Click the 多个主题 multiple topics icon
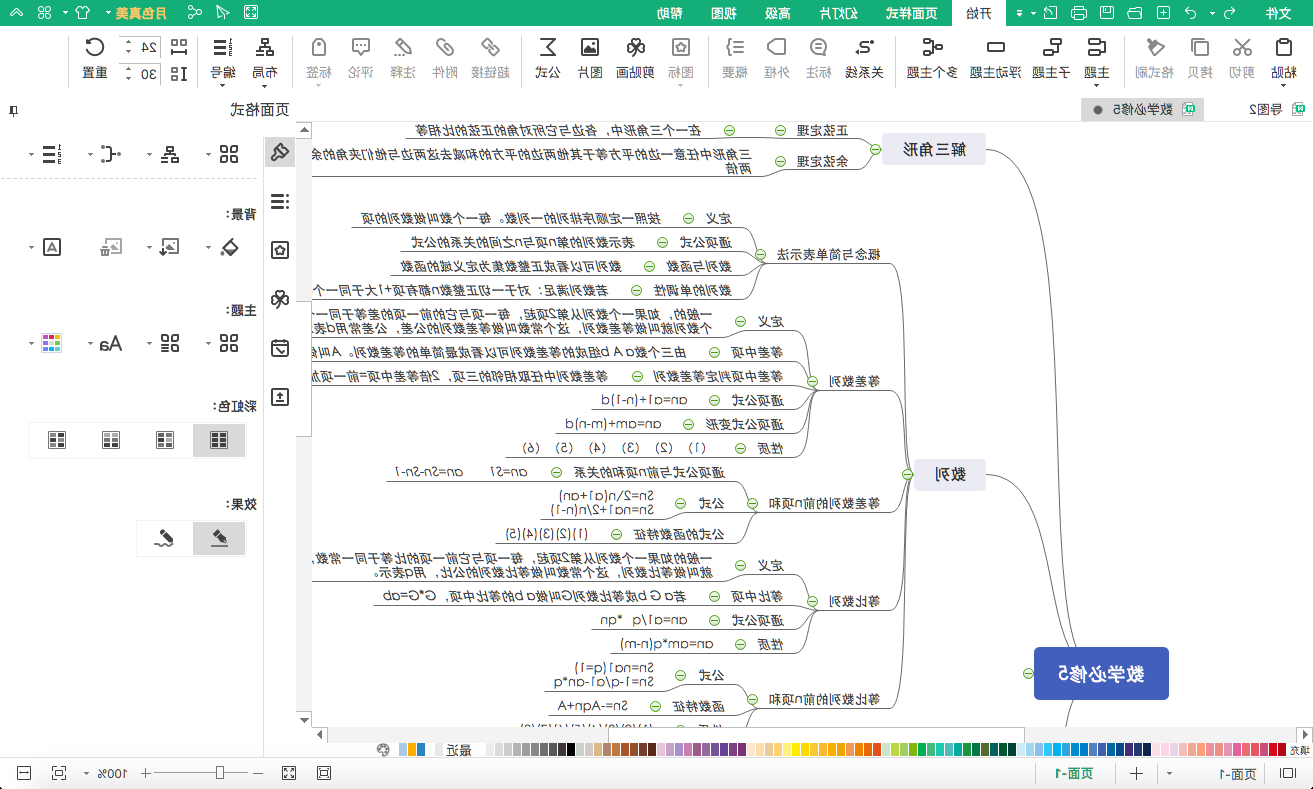 932,47
